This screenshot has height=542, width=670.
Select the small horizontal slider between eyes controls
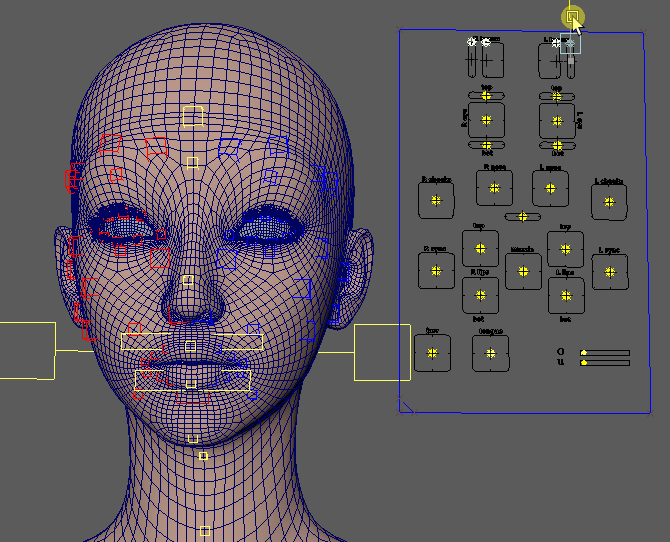[523, 216]
